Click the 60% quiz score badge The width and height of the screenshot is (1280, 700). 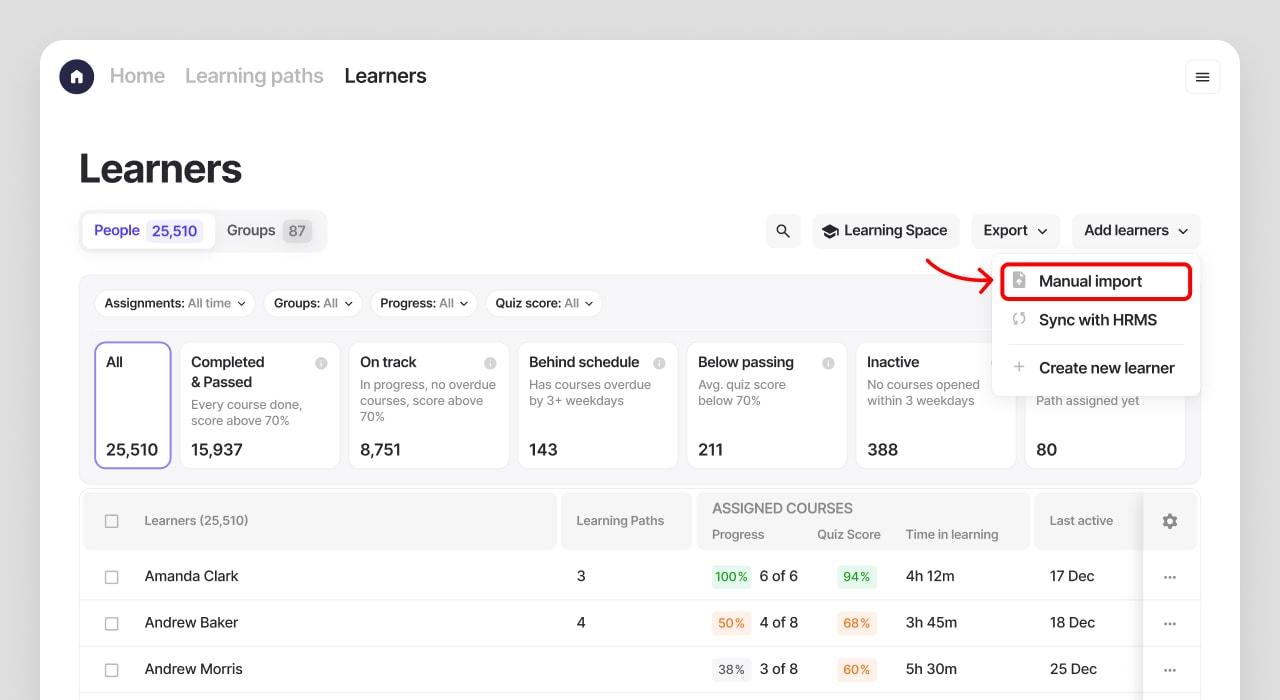pos(857,670)
